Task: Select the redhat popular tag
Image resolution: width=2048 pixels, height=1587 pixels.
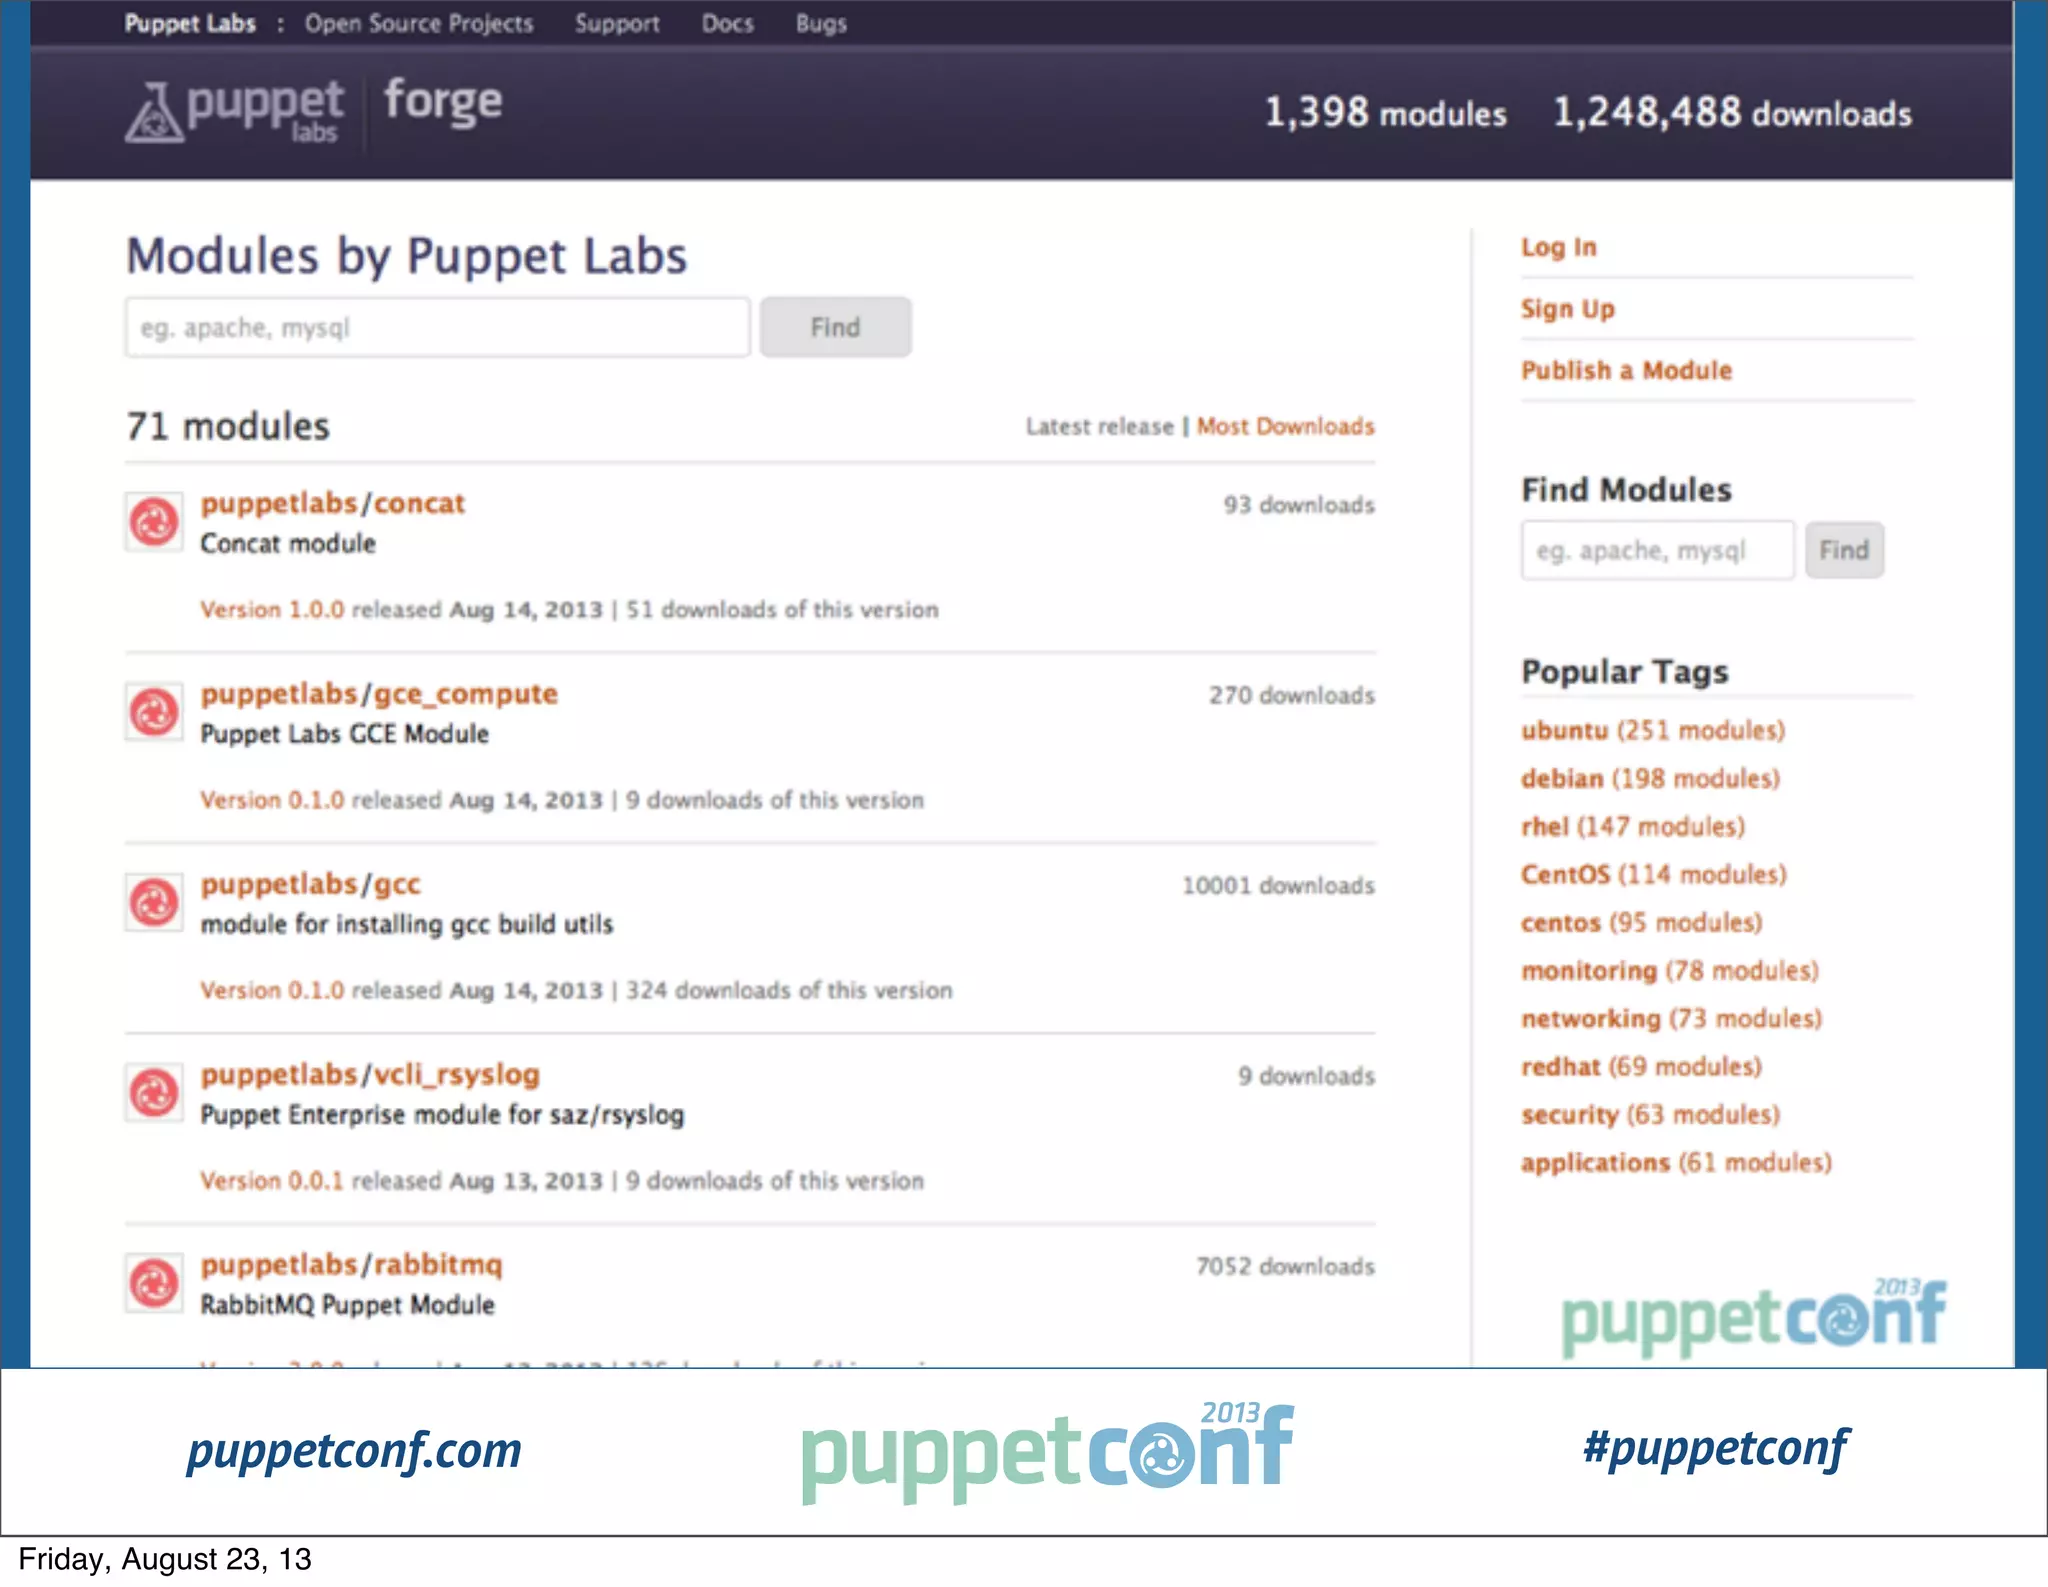Action: [1641, 1066]
